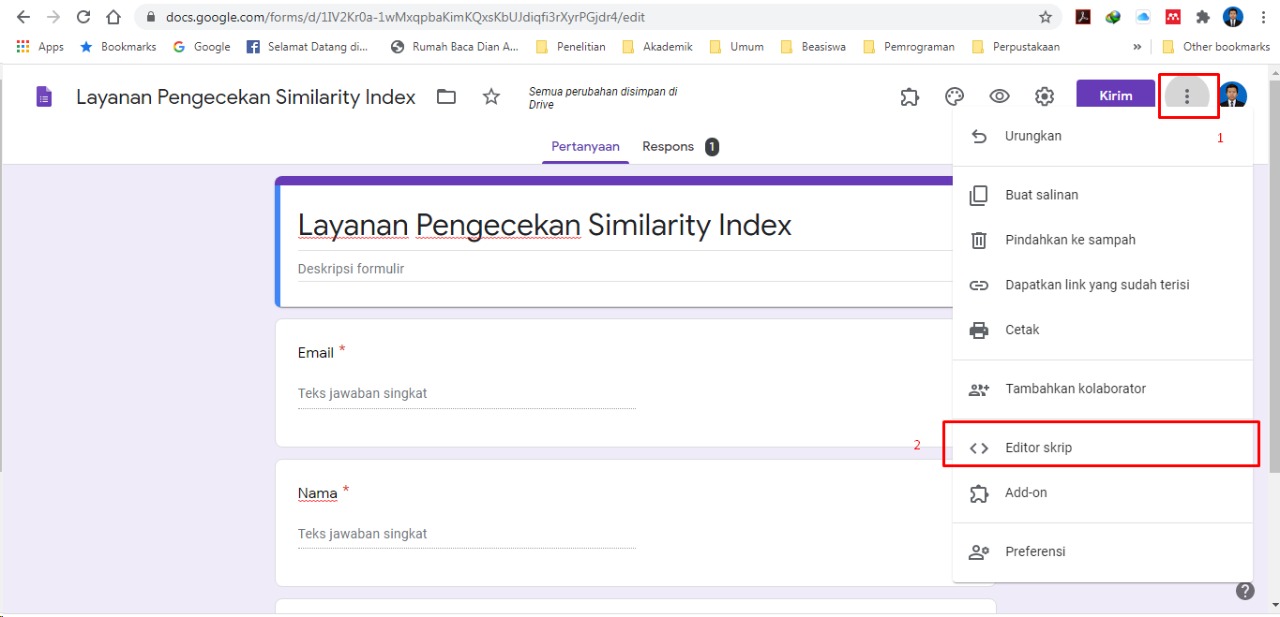Image resolution: width=1280 pixels, height=617 pixels.
Task: Click the move to folder icon
Action: (446, 97)
